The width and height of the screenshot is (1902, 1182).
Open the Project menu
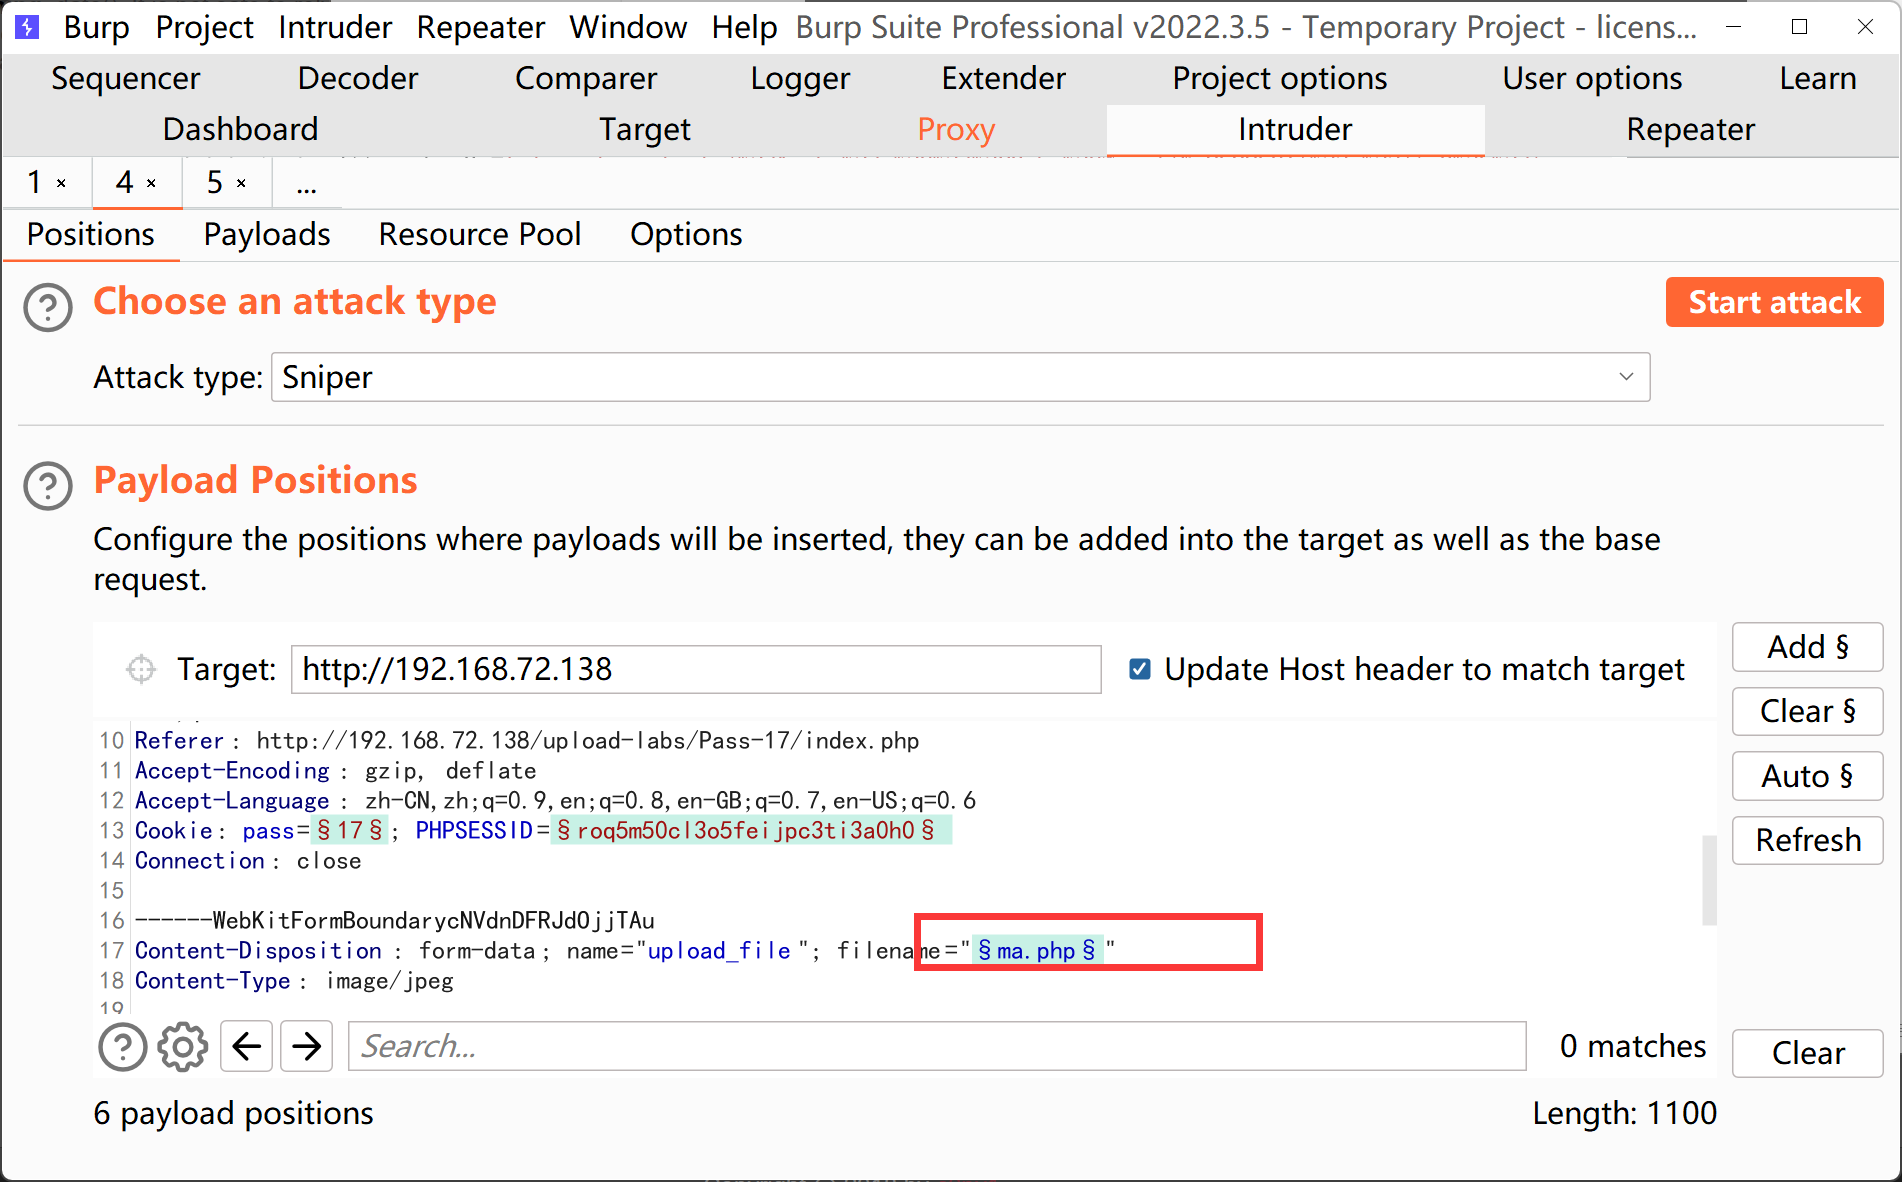coord(204,27)
